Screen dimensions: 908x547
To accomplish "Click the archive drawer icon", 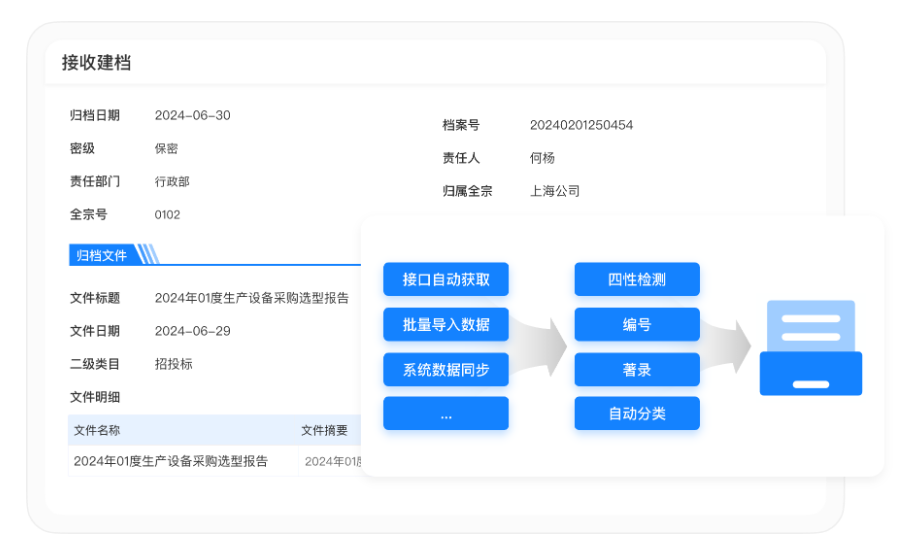I will click(810, 348).
